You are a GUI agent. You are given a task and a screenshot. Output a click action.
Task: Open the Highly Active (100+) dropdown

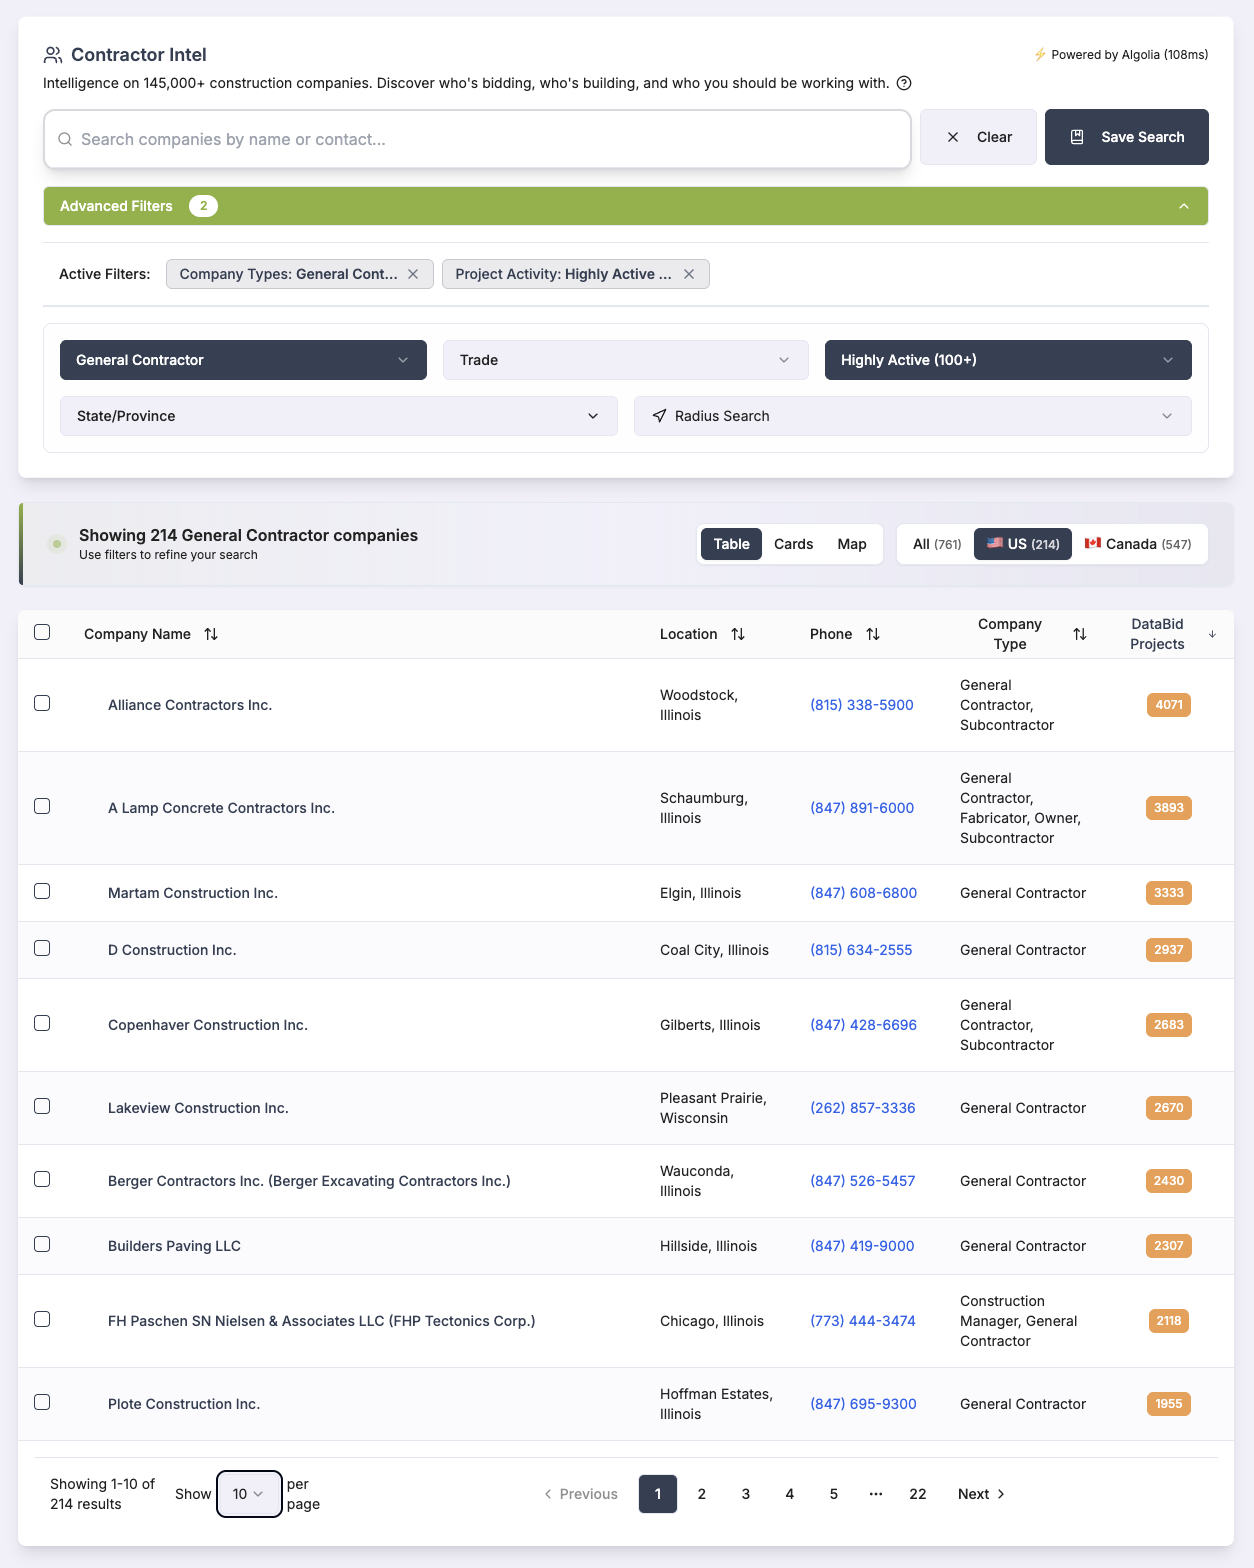pos(1008,360)
